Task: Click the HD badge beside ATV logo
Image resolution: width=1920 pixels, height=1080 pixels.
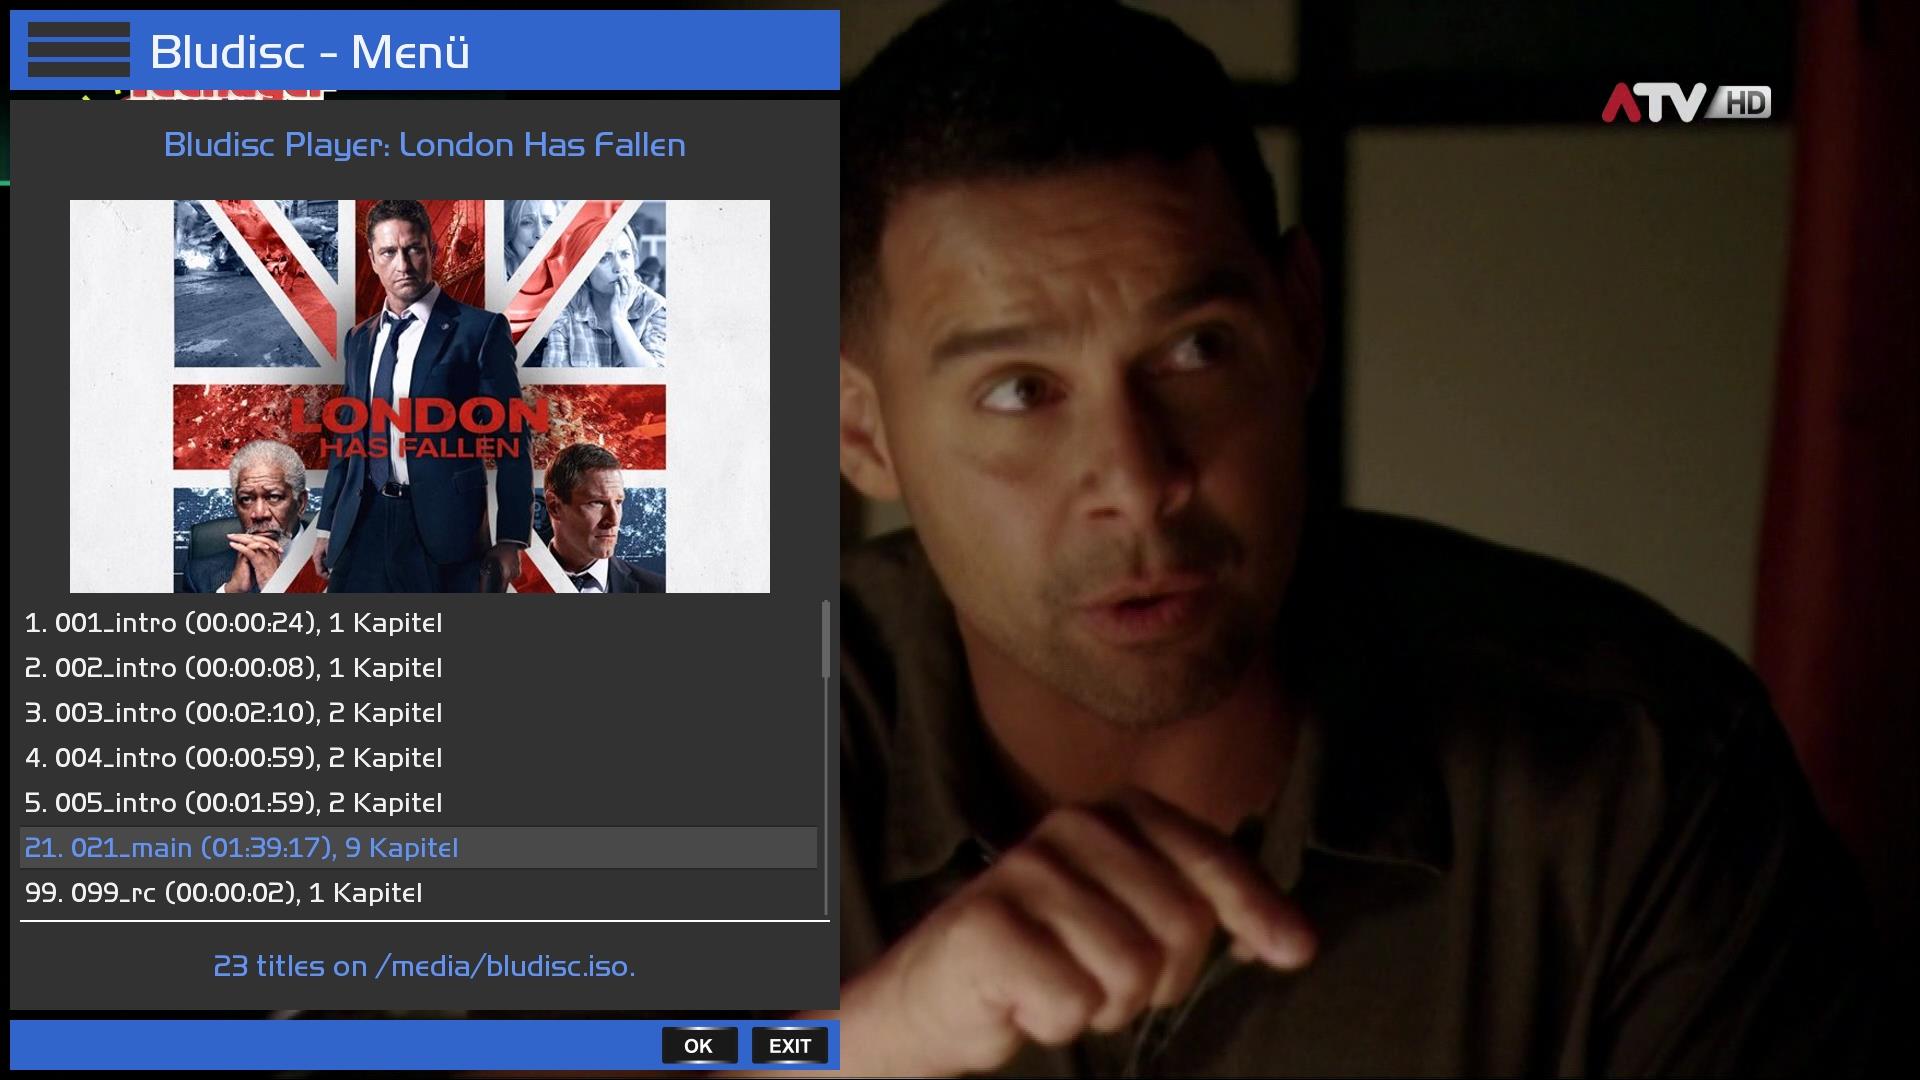Action: pos(1744,103)
